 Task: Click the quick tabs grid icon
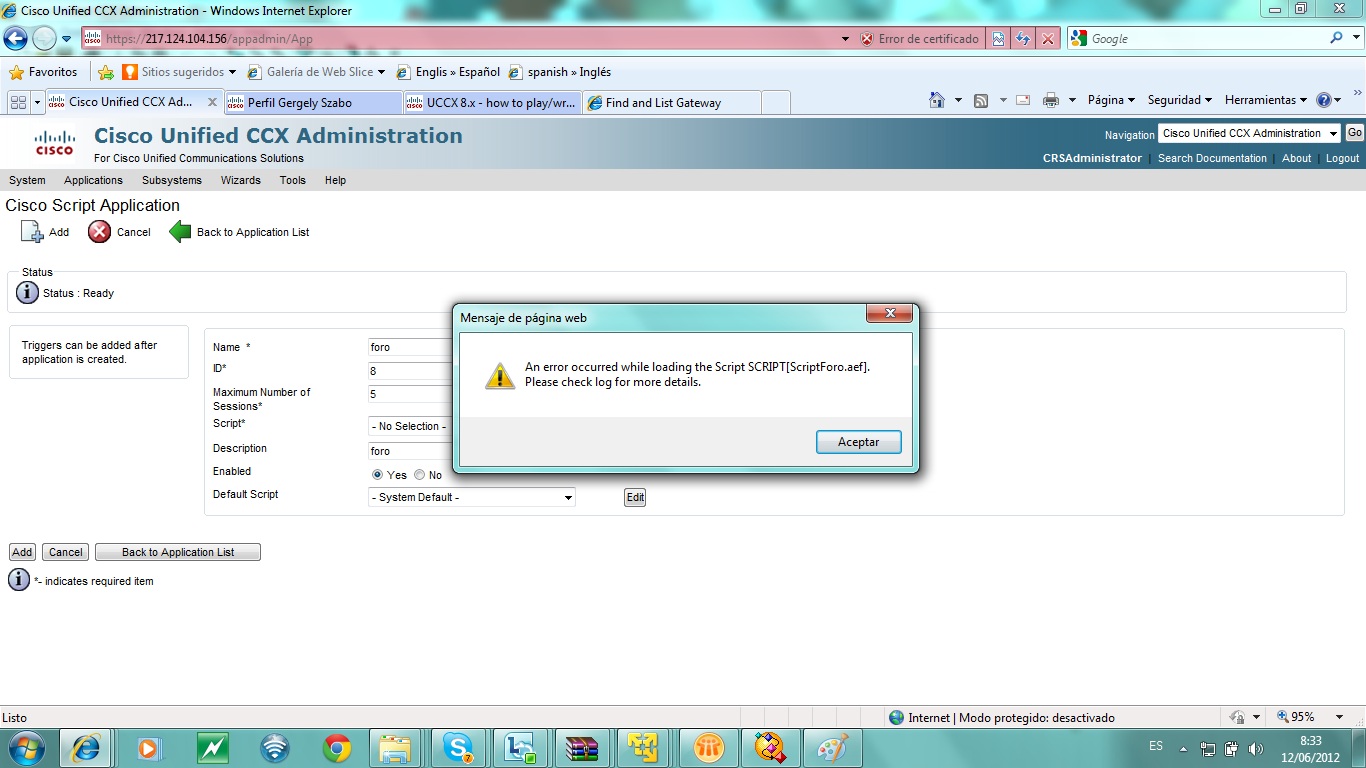coord(18,102)
